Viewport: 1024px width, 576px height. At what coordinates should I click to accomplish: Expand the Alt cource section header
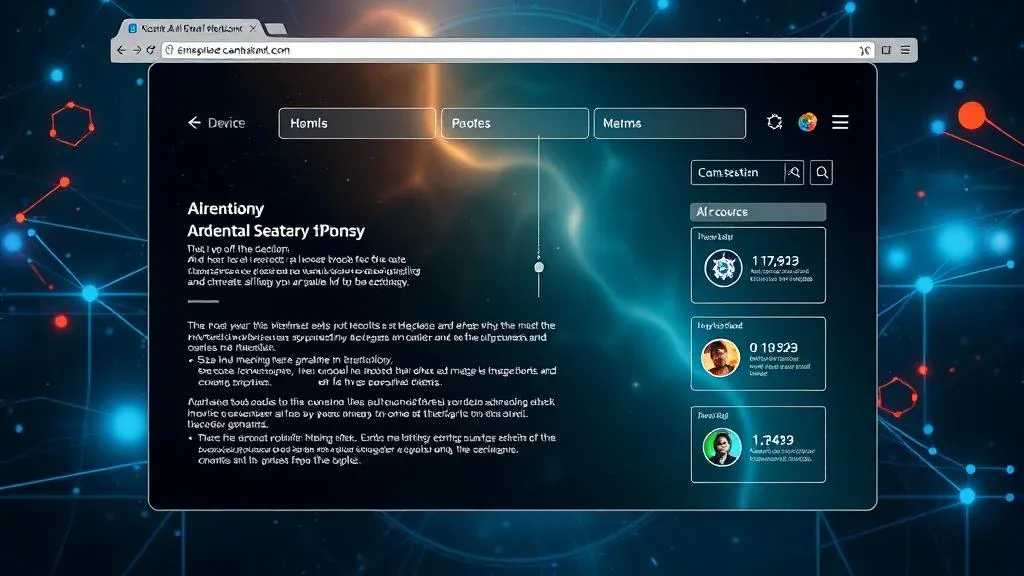point(757,211)
